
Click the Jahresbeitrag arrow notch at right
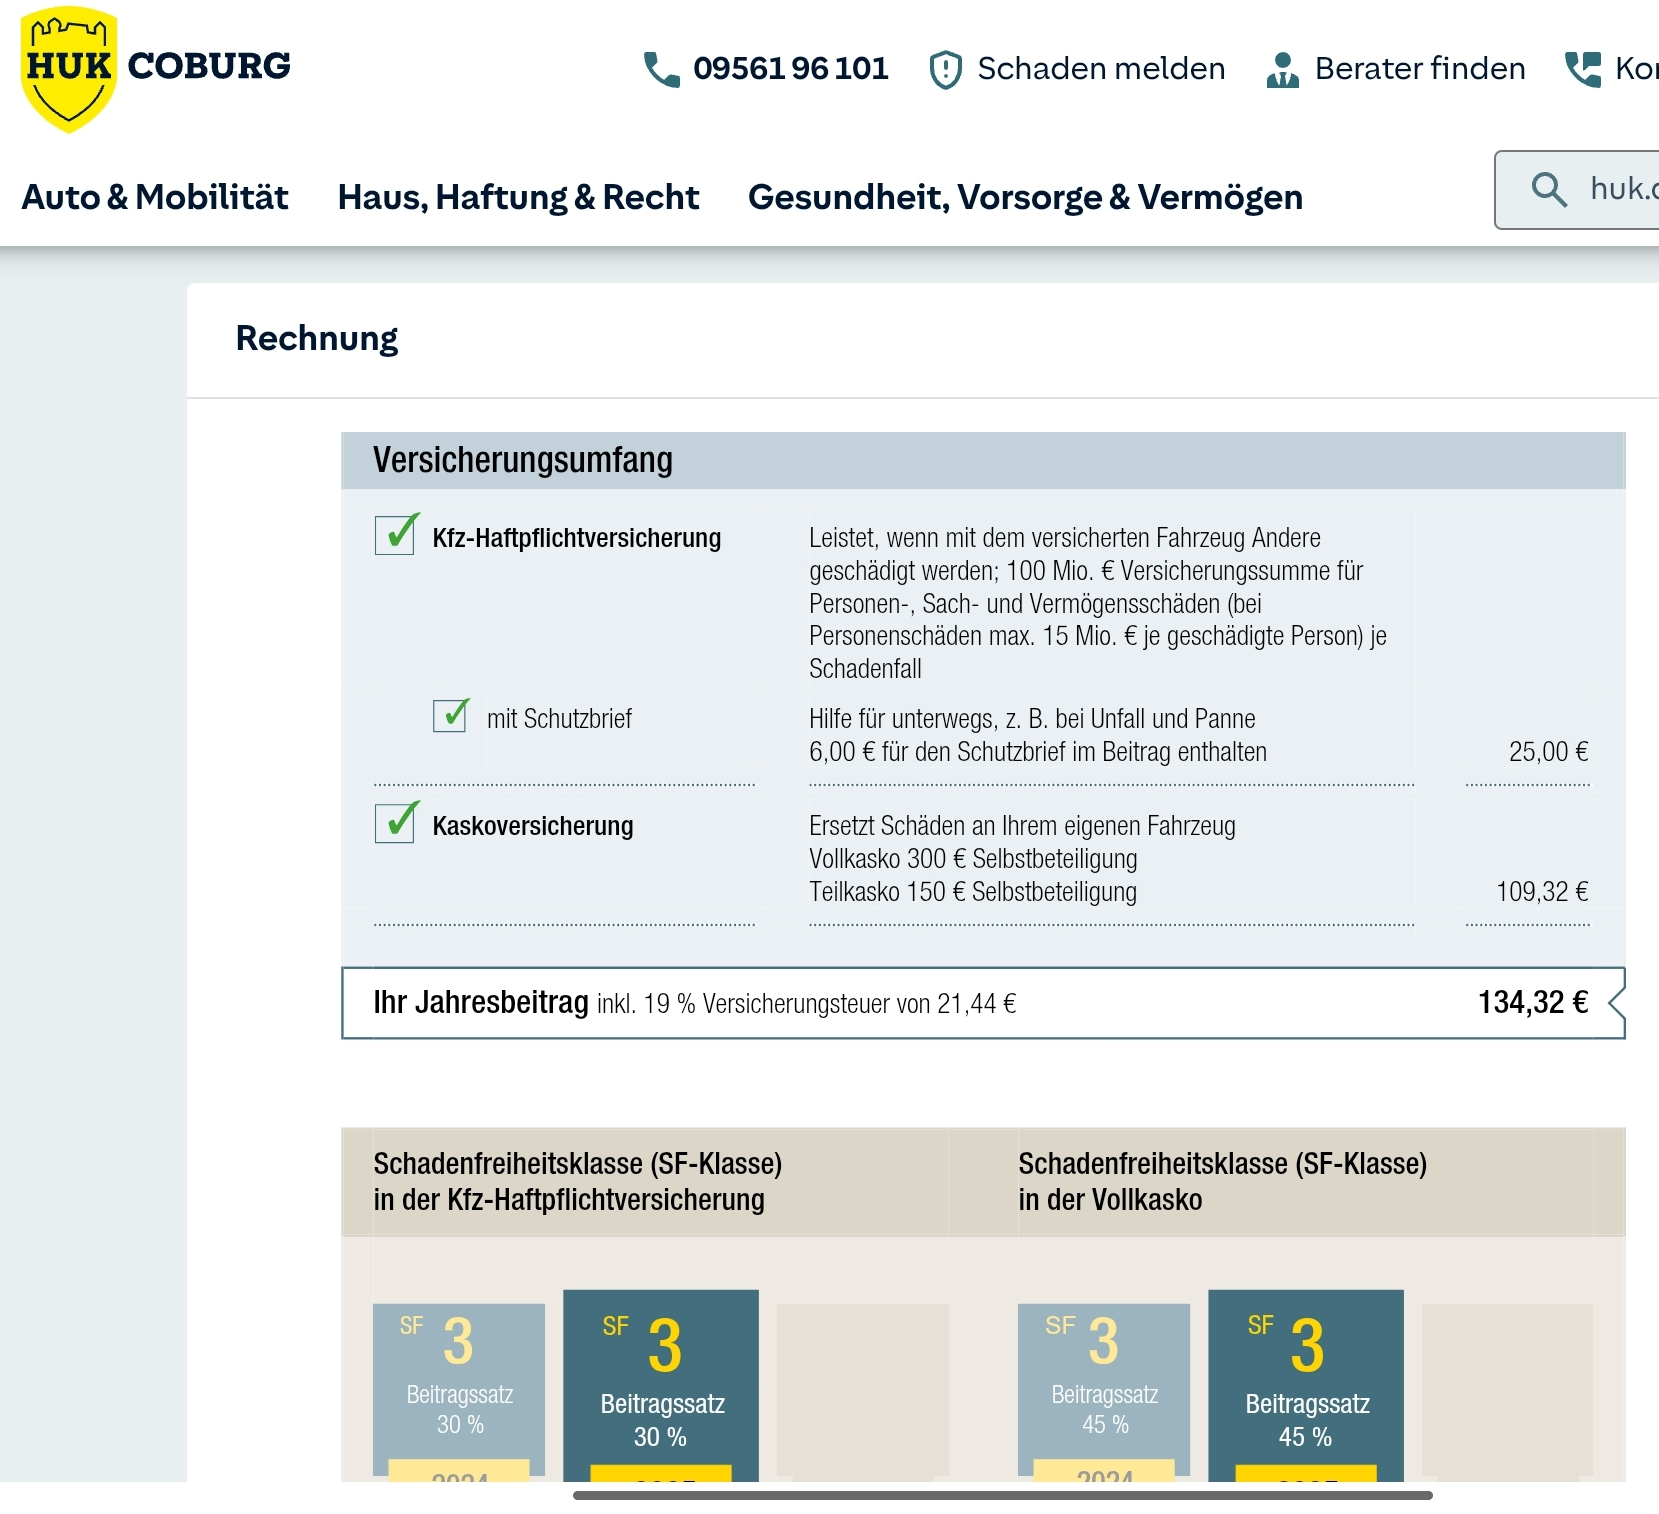(1615, 1003)
